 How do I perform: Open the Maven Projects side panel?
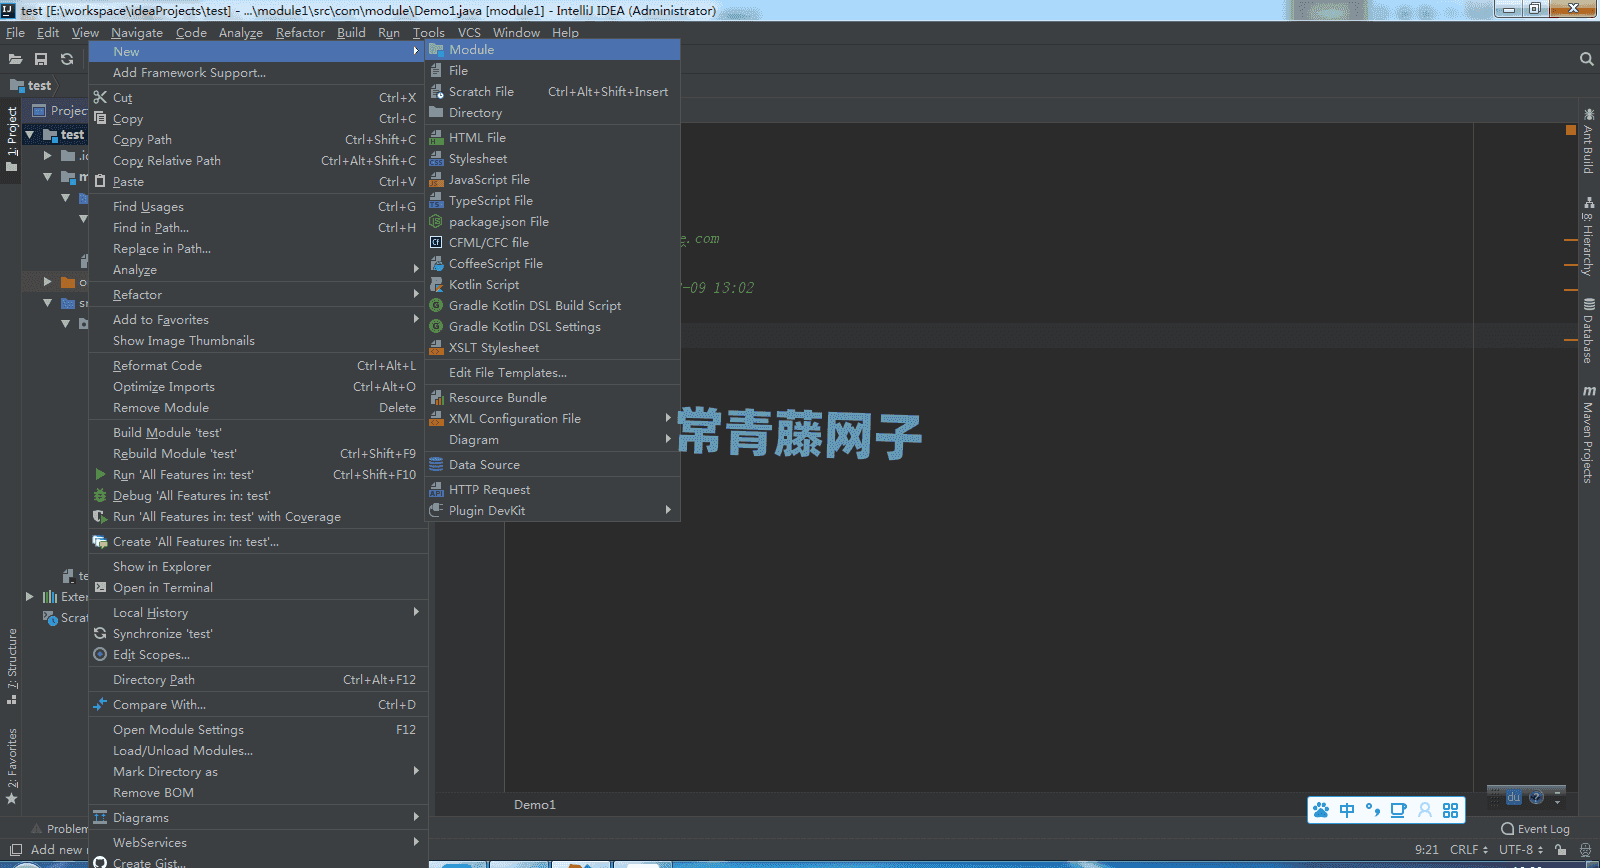click(1588, 434)
